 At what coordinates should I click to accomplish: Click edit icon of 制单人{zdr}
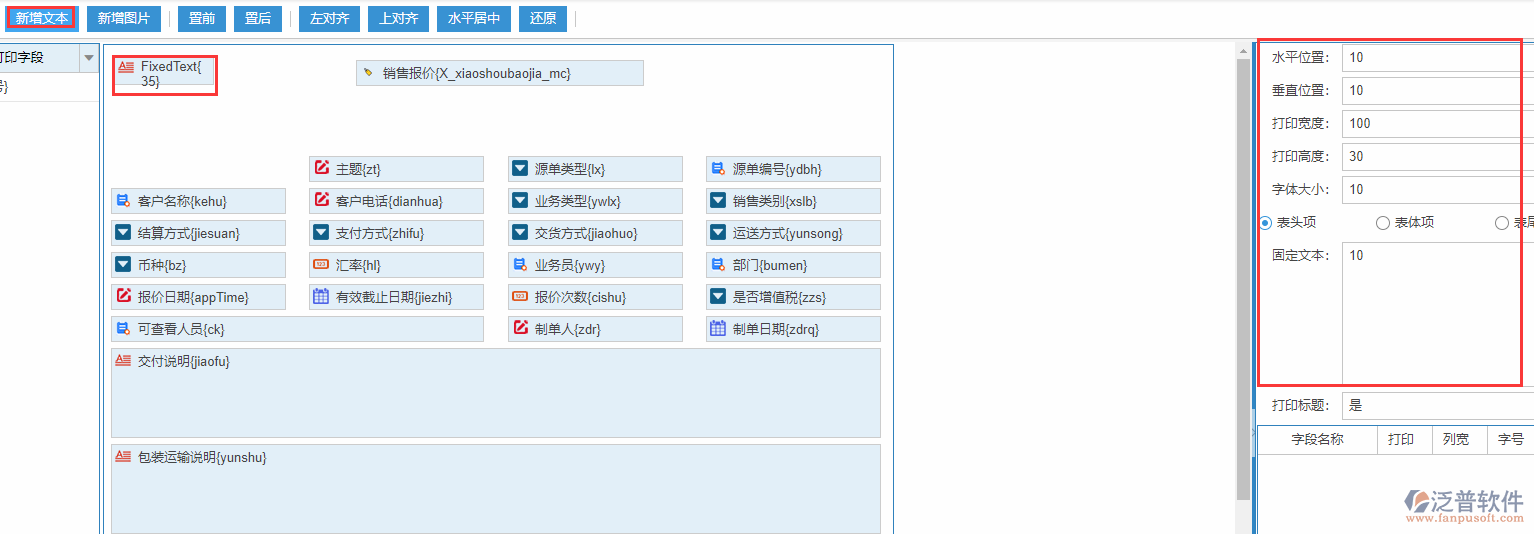(x=520, y=328)
